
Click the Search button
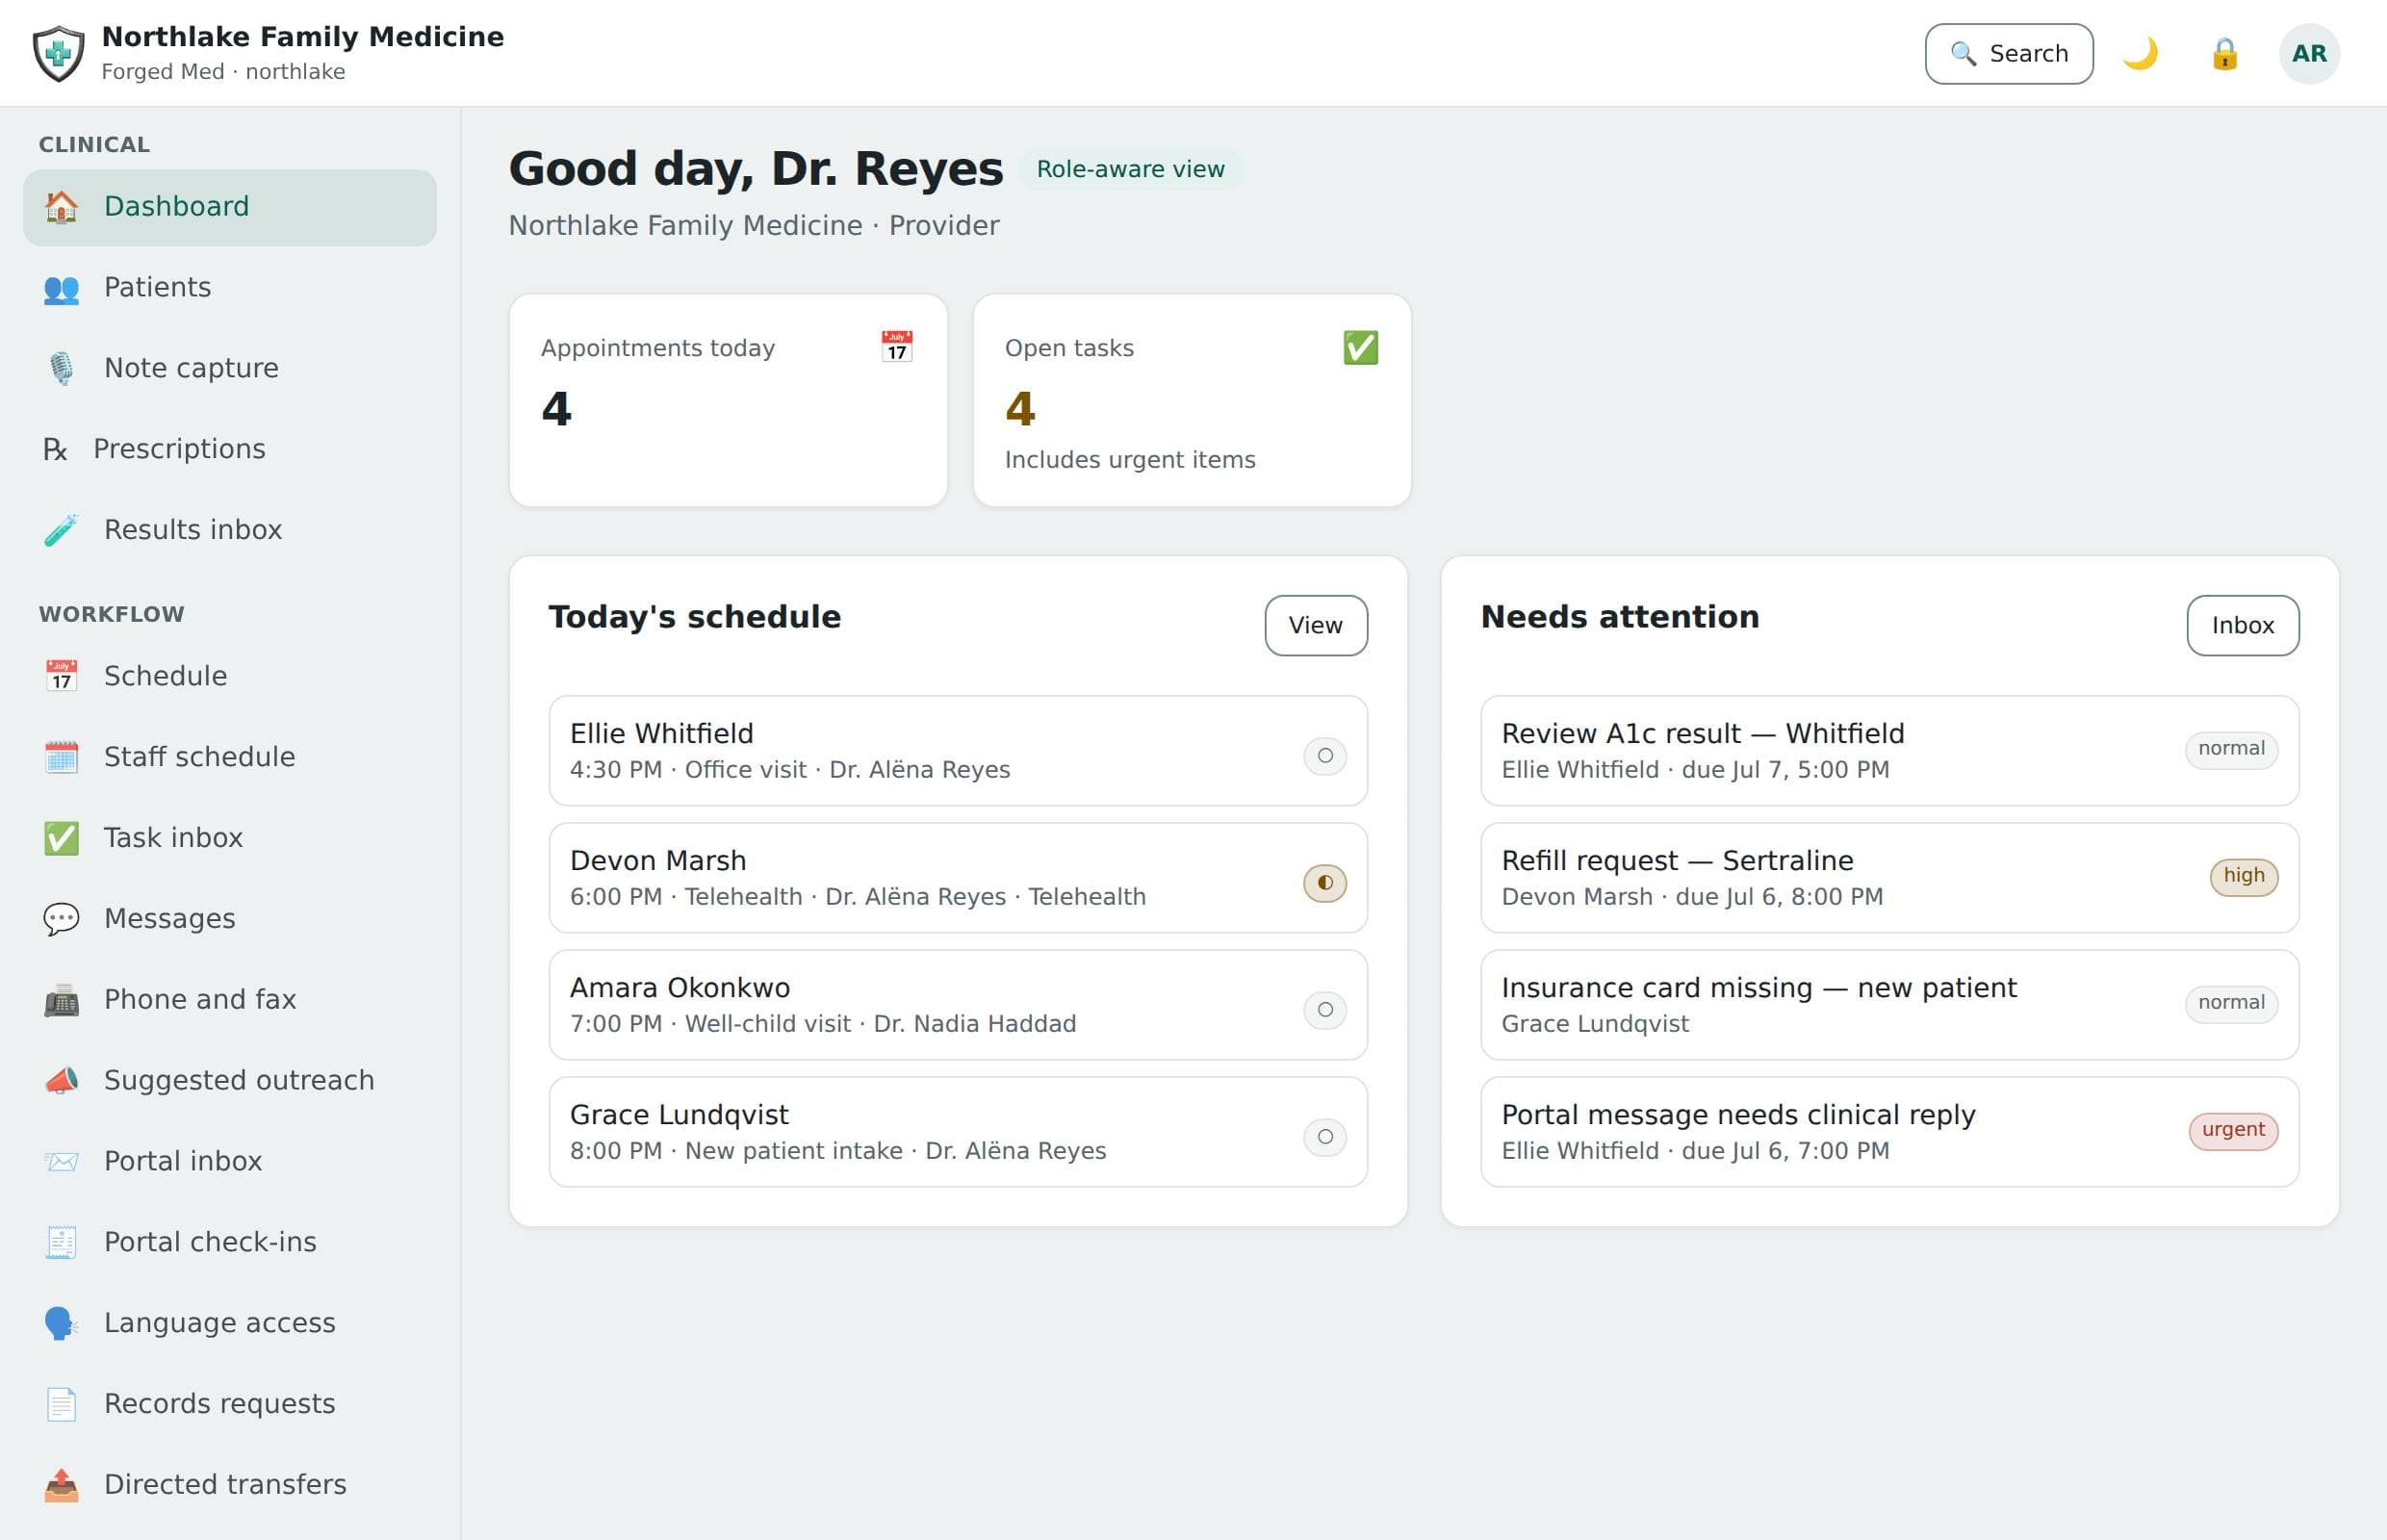[x=2008, y=54]
